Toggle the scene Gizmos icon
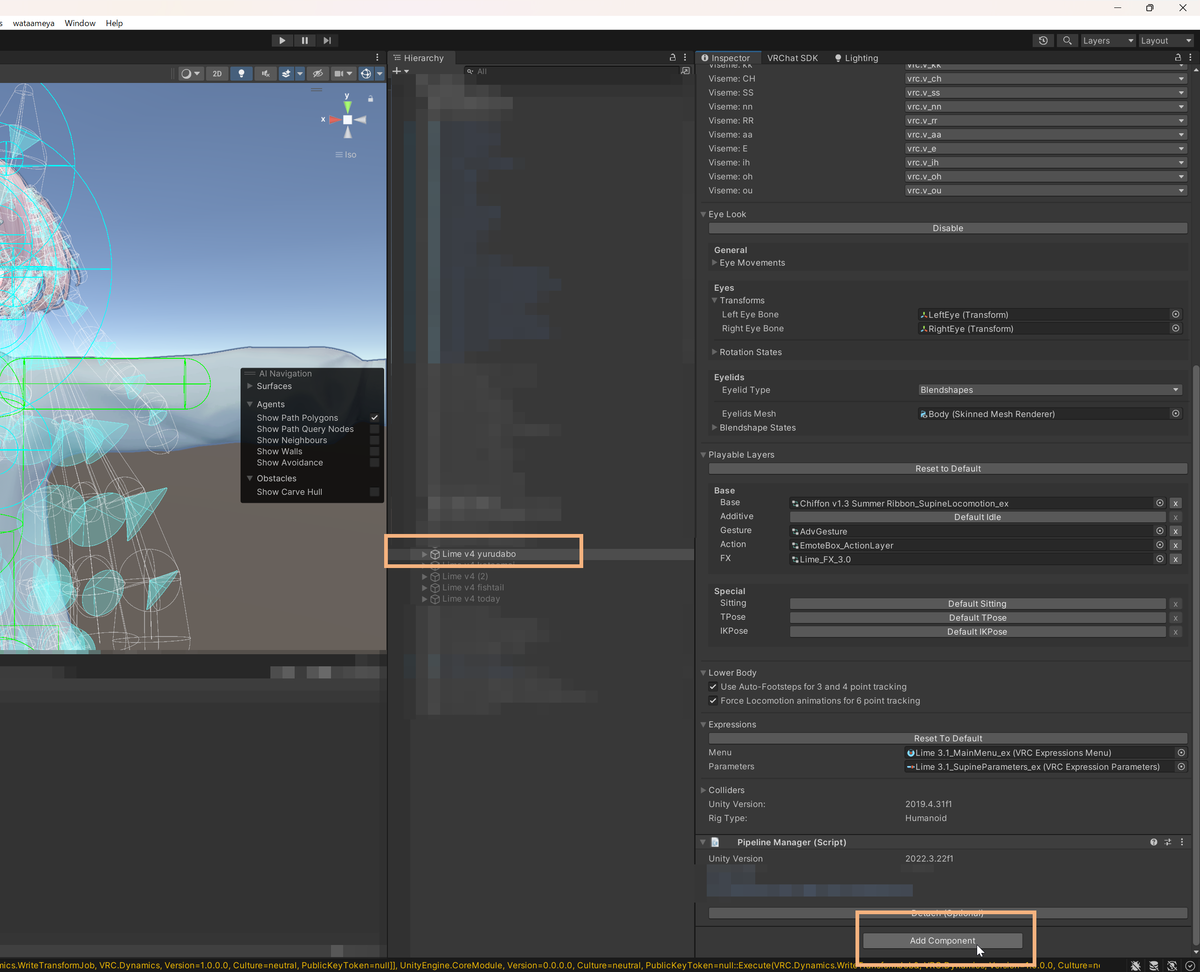This screenshot has width=1200, height=972. tap(366, 73)
